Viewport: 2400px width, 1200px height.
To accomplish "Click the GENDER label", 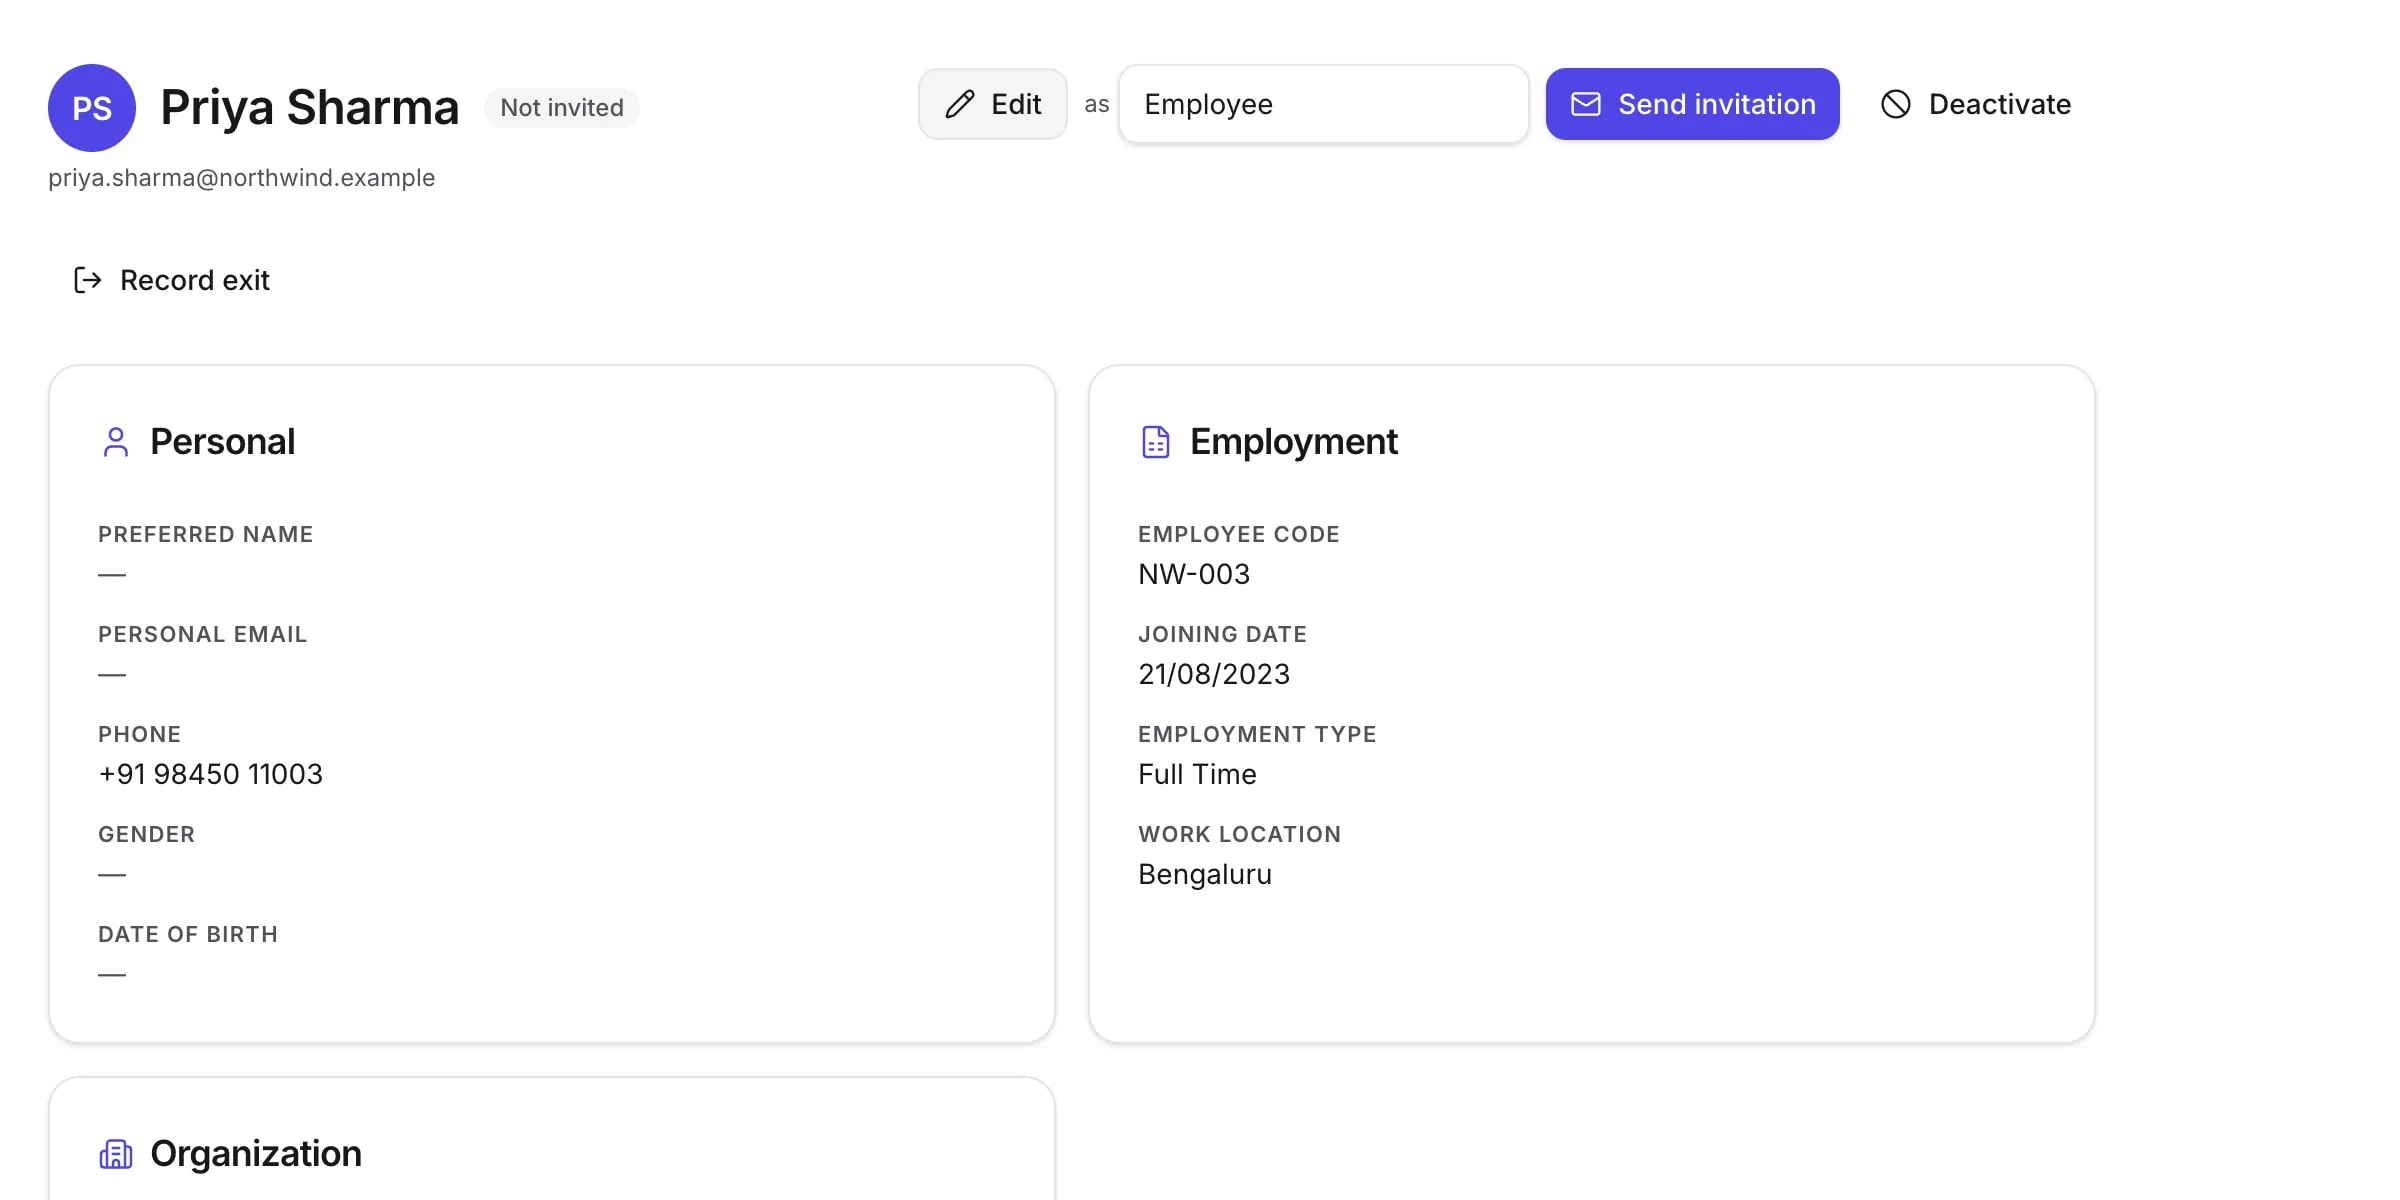I will click(x=146, y=834).
